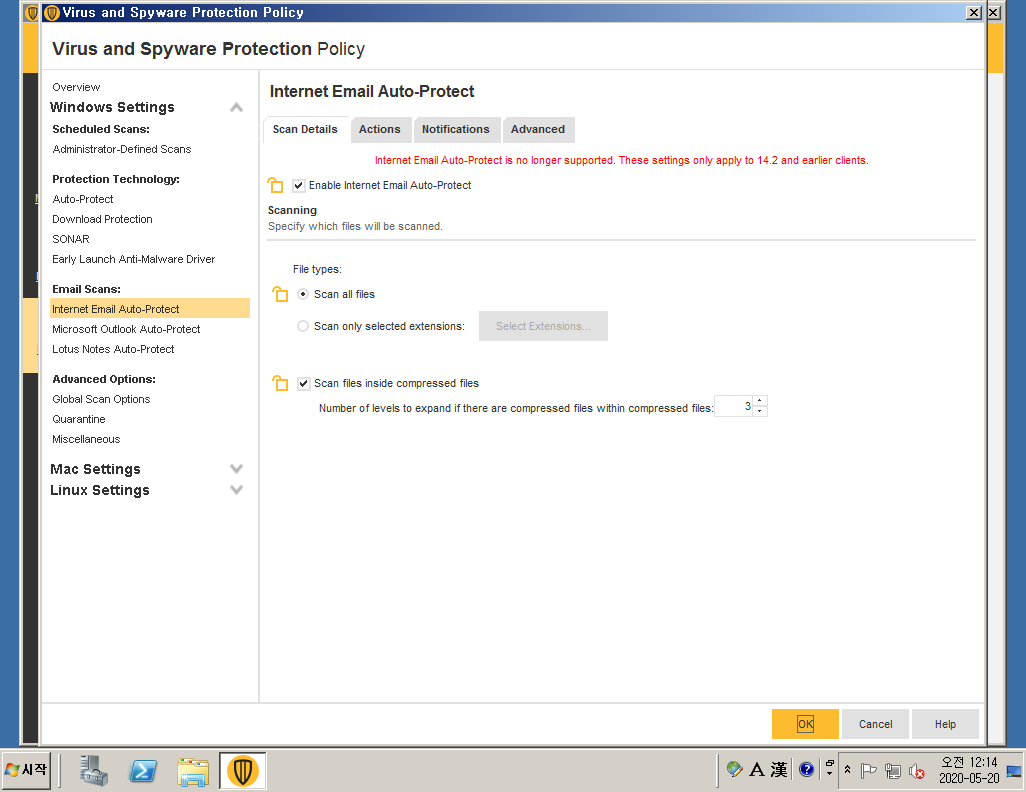Image resolution: width=1026 pixels, height=792 pixels.
Task: Switch to the Actions tab
Action: (380, 130)
